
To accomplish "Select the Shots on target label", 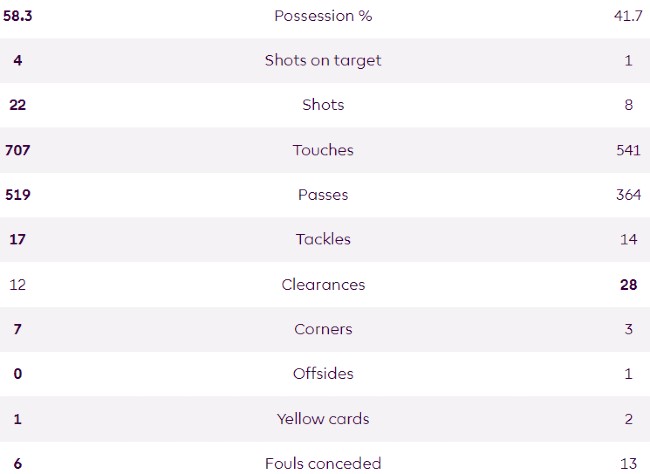I will [x=323, y=60].
